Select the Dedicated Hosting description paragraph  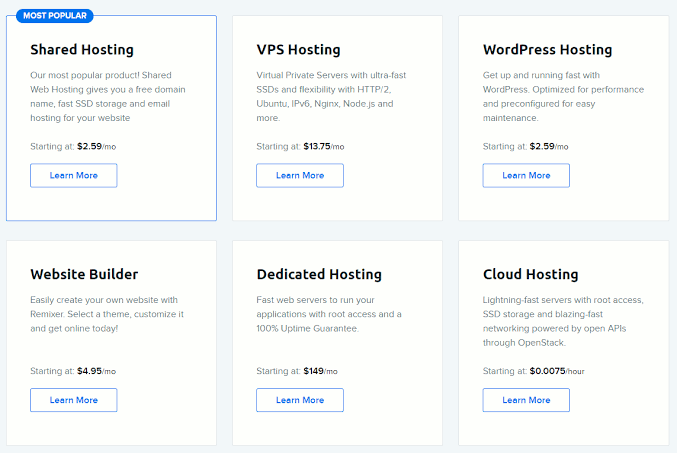click(x=329, y=314)
